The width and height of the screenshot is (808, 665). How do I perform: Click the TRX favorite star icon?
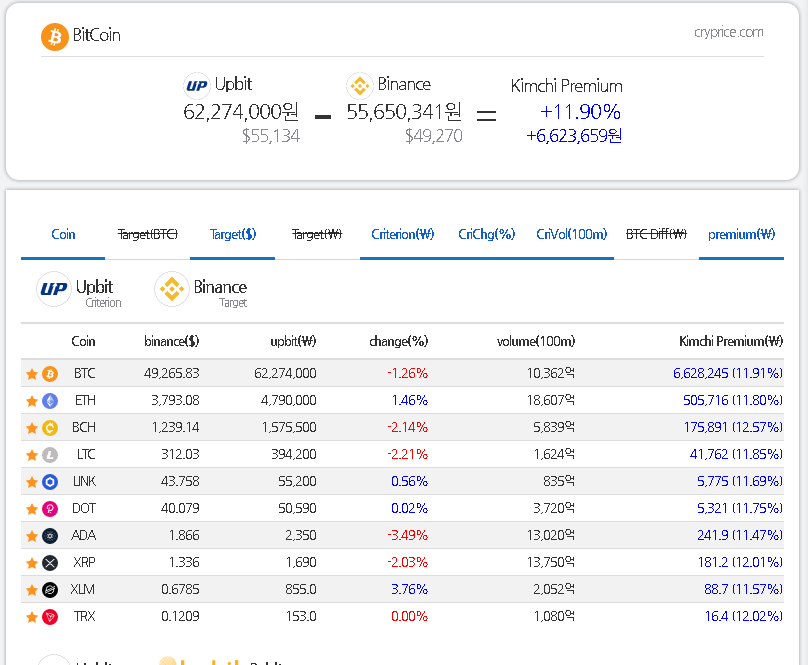tap(32, 617)
